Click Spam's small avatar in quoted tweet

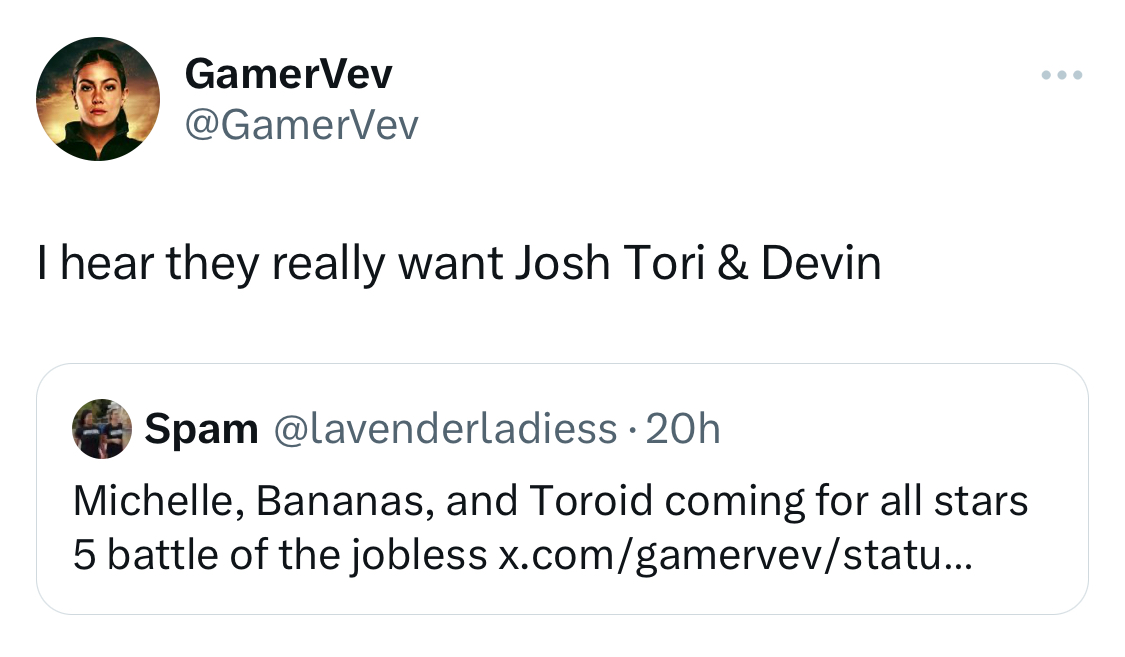point(102,429)
